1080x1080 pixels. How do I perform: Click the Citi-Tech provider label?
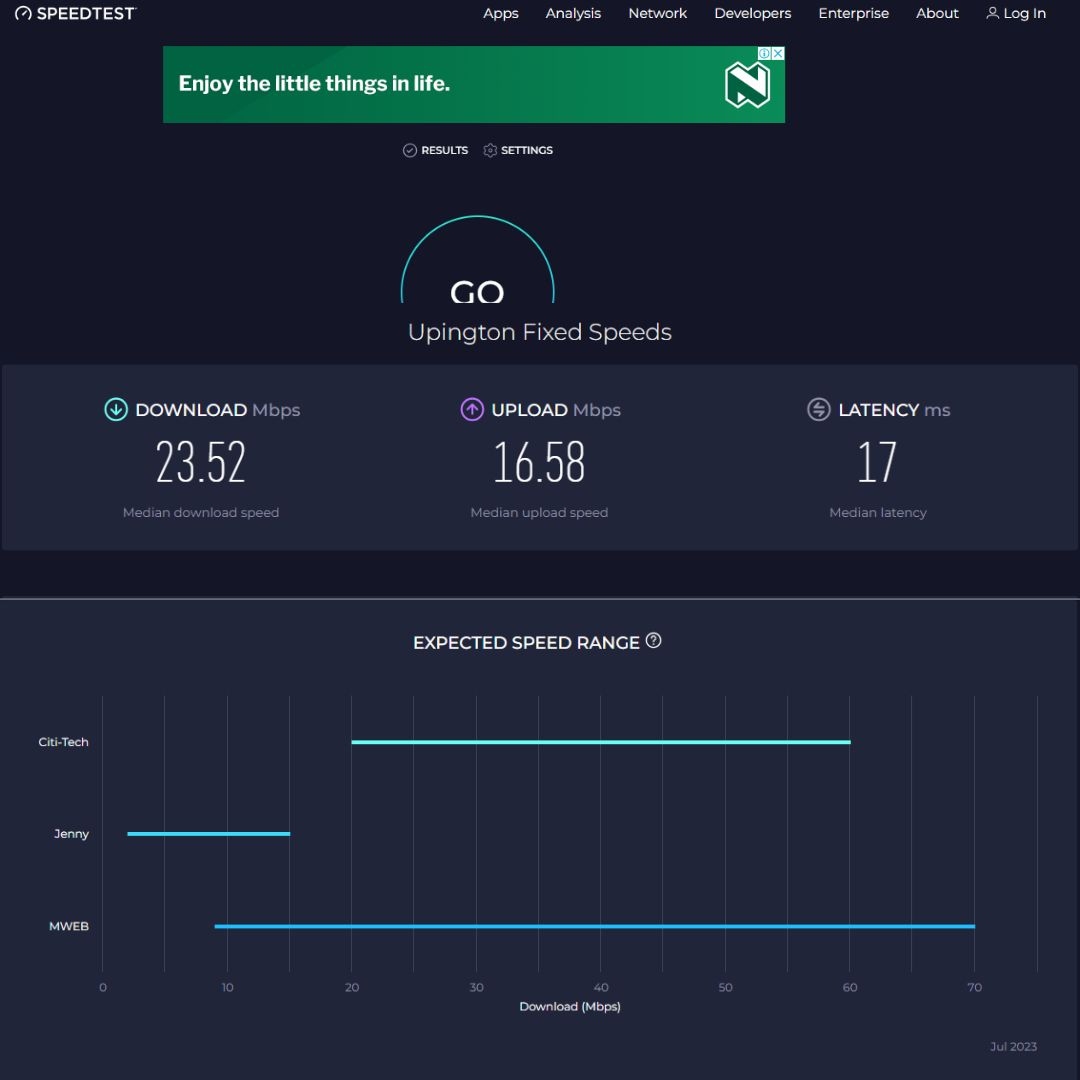click(x=63, y=742)
